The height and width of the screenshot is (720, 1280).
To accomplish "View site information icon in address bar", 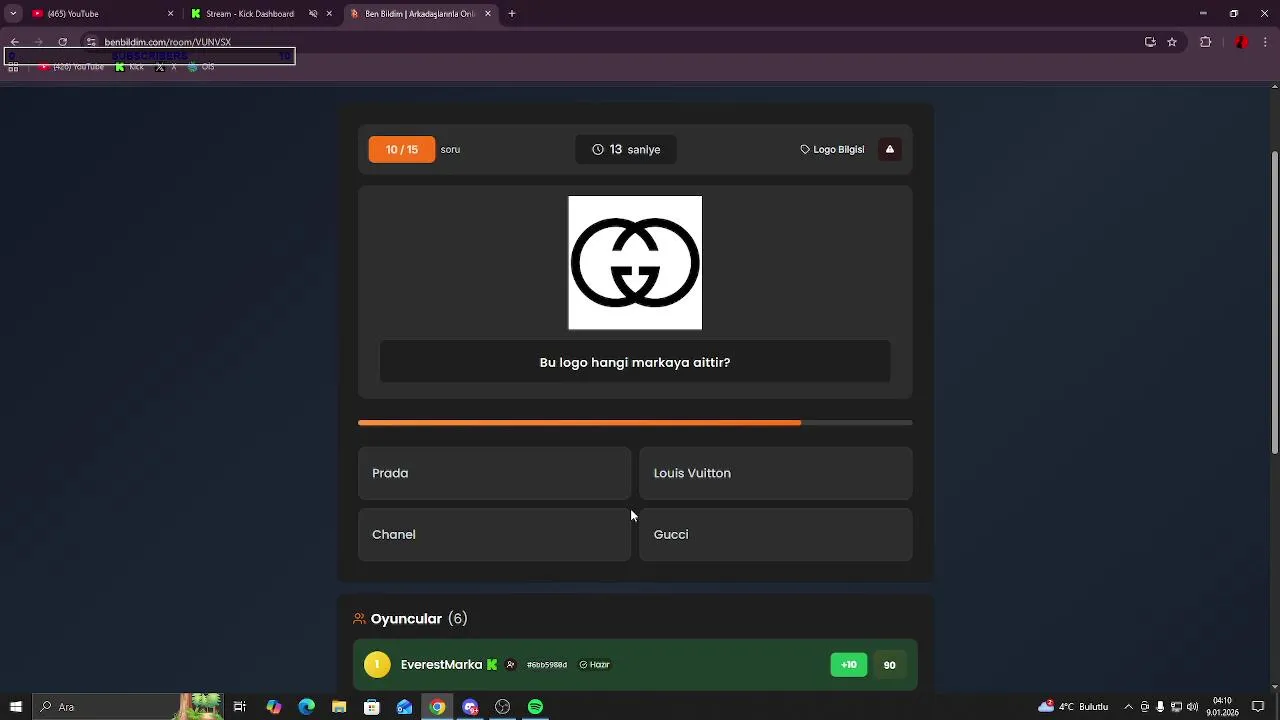I will tap(91, 42).
